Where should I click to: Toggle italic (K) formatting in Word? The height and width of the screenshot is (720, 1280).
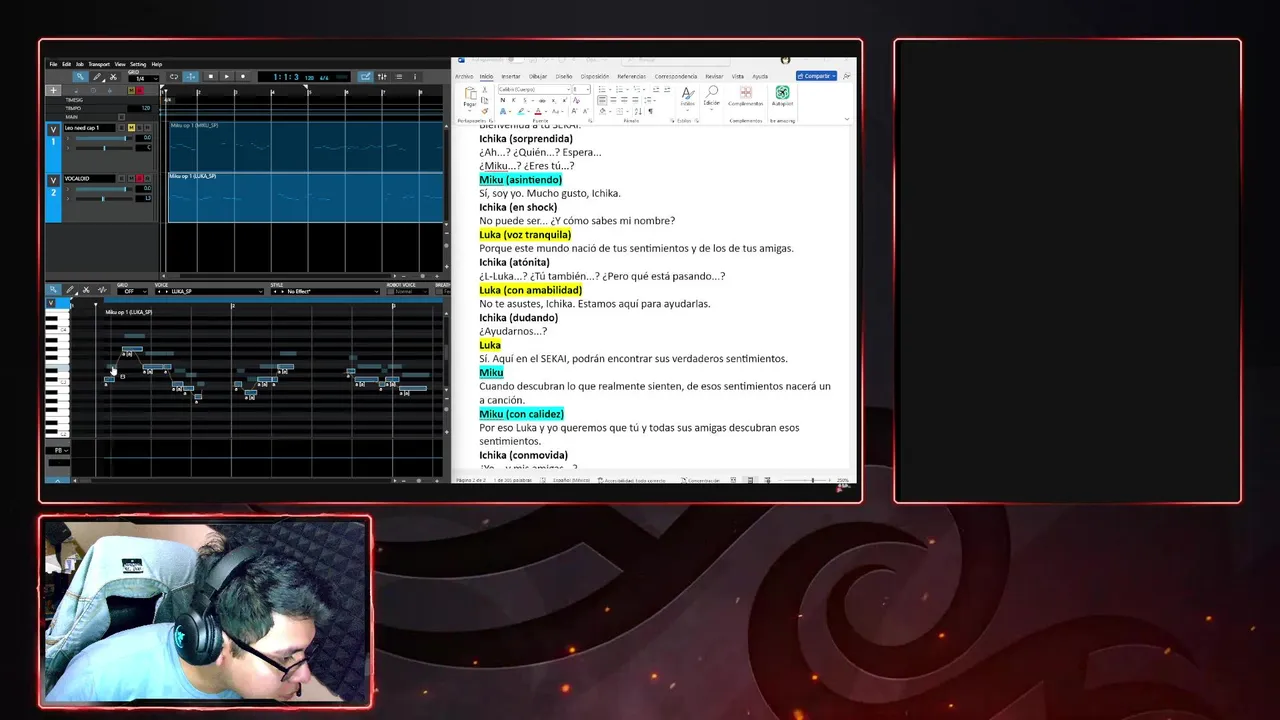pos(513,100)
